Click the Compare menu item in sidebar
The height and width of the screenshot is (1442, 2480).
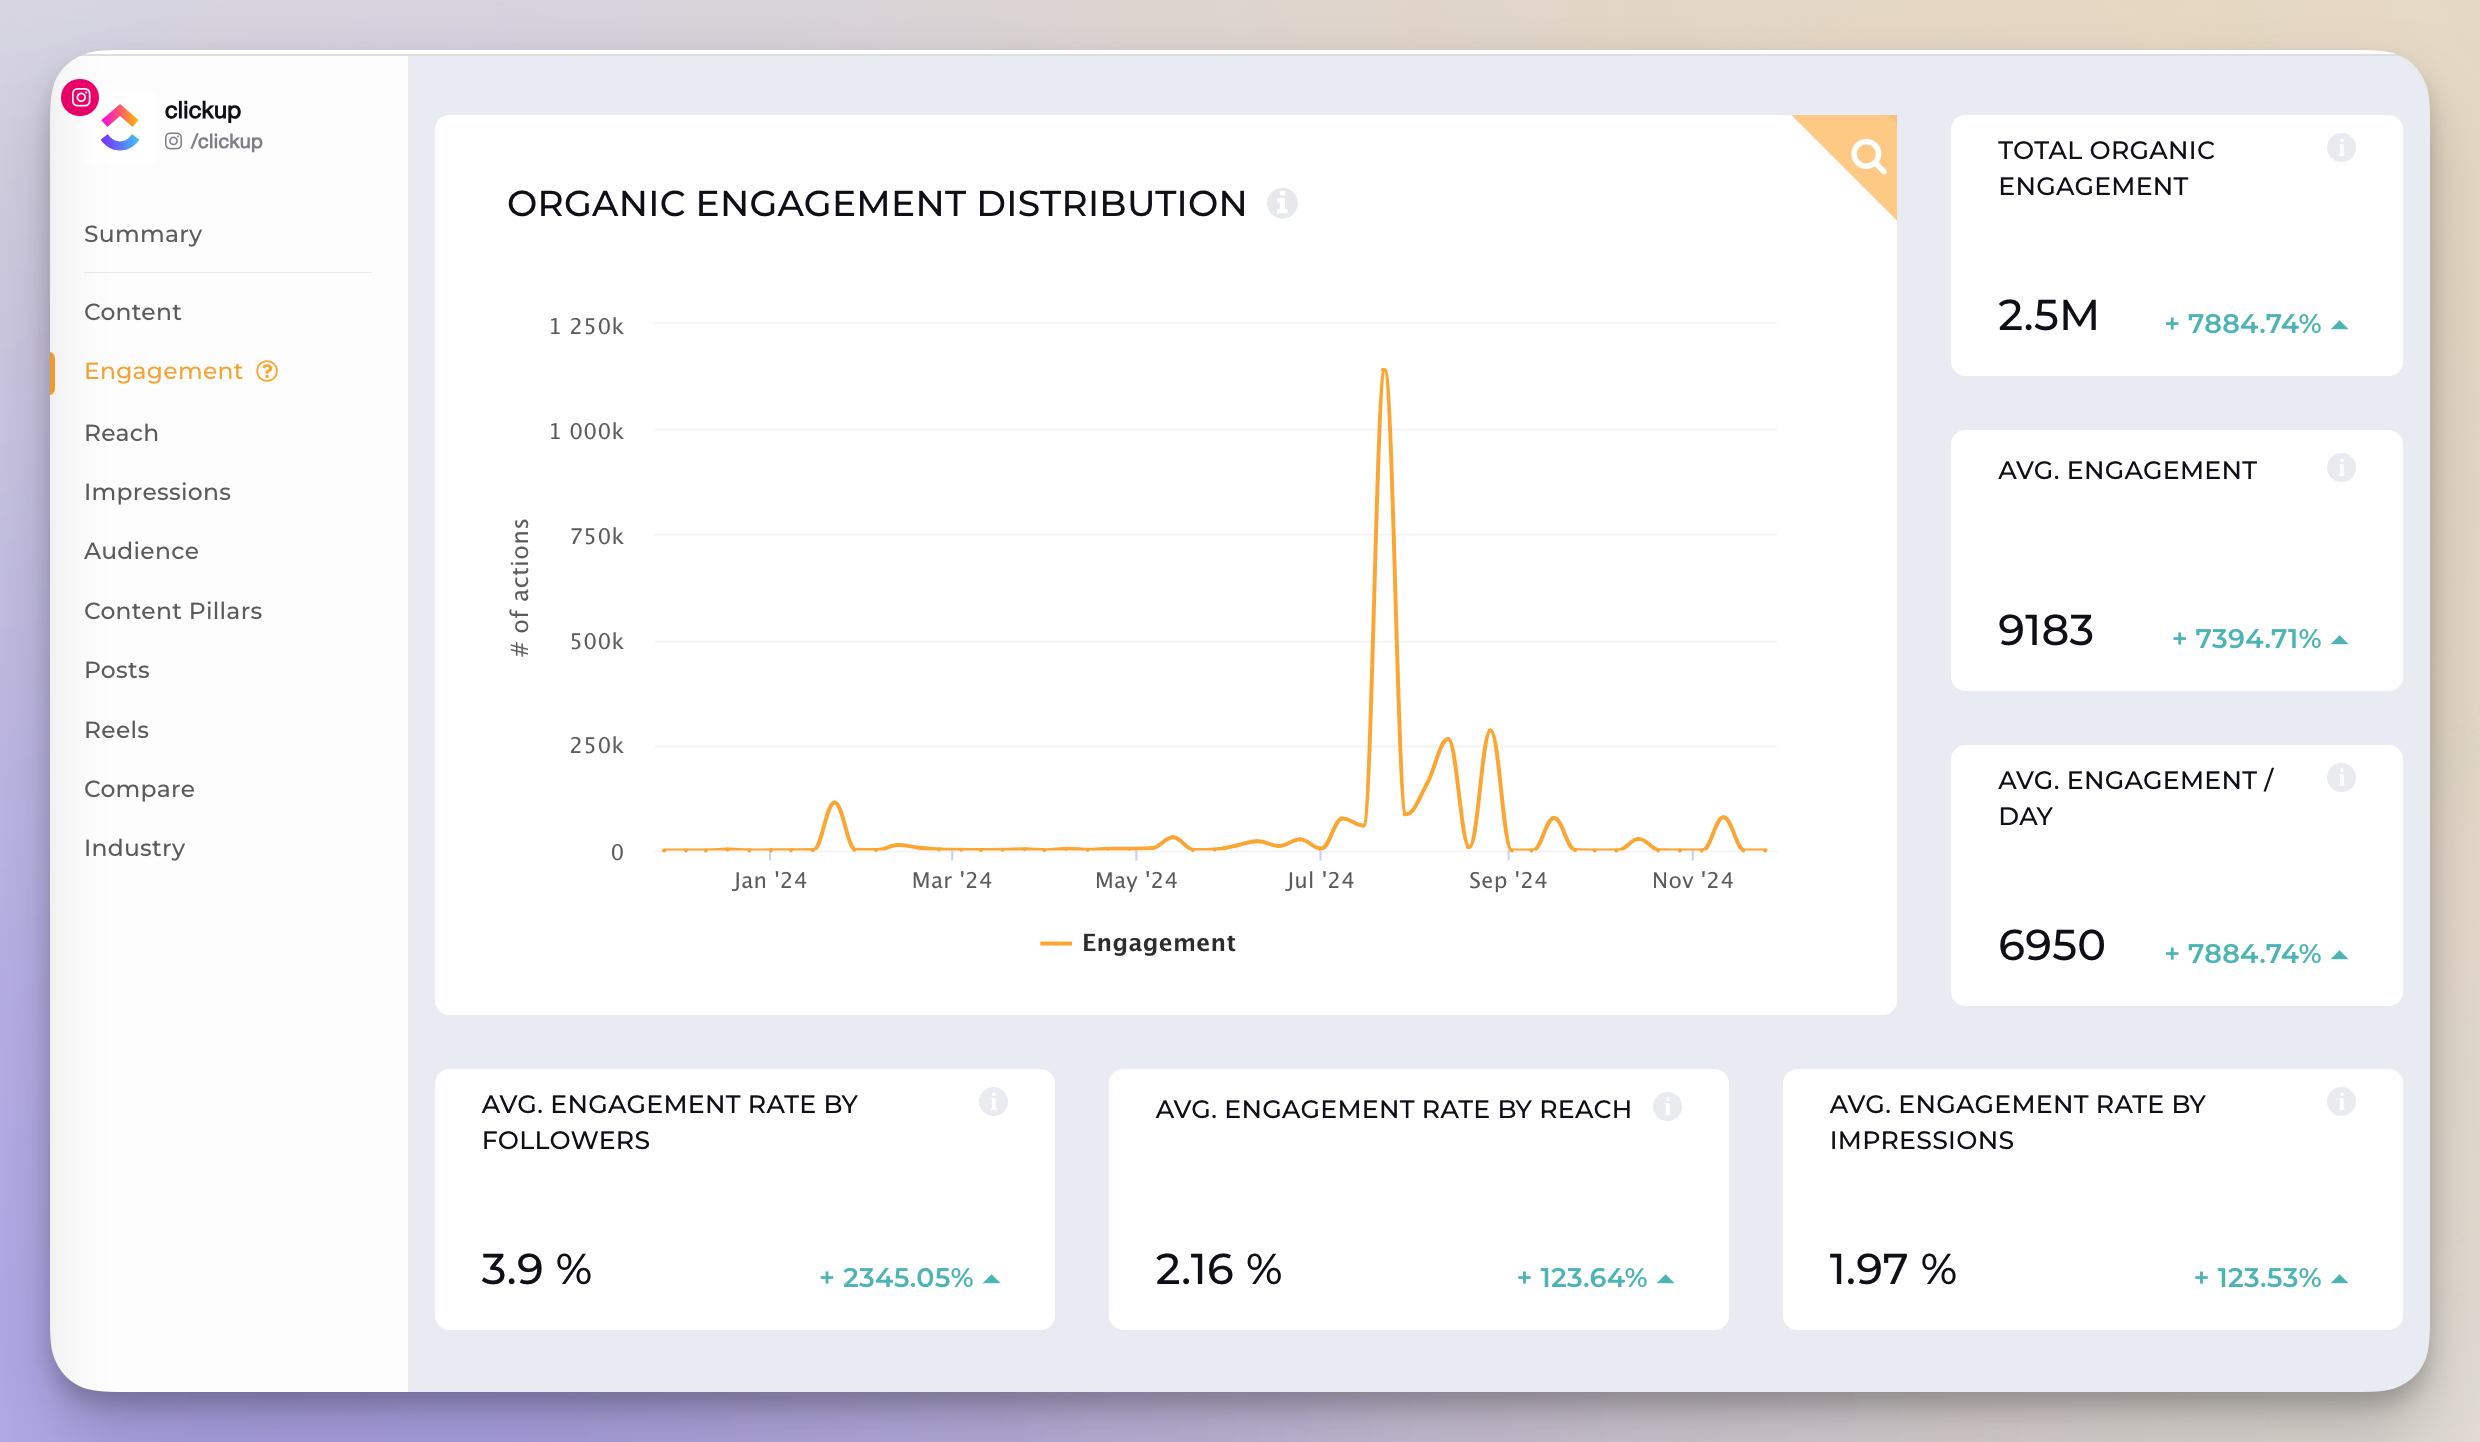point(137,788)
